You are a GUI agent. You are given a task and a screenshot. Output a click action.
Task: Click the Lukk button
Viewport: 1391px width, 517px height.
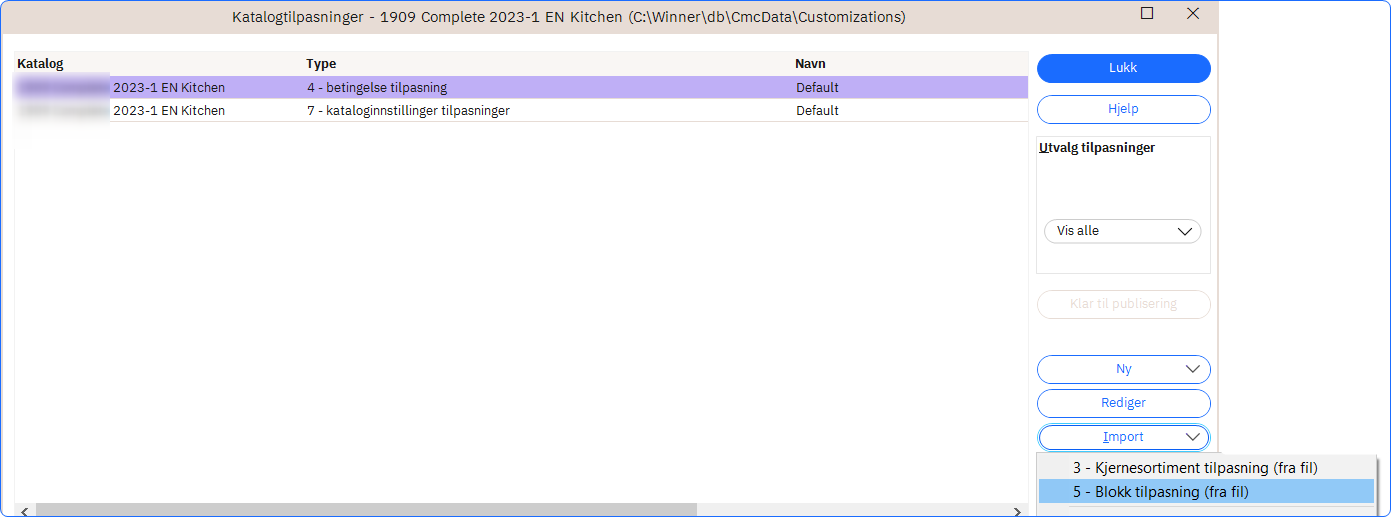click(x=1123, y=68)
